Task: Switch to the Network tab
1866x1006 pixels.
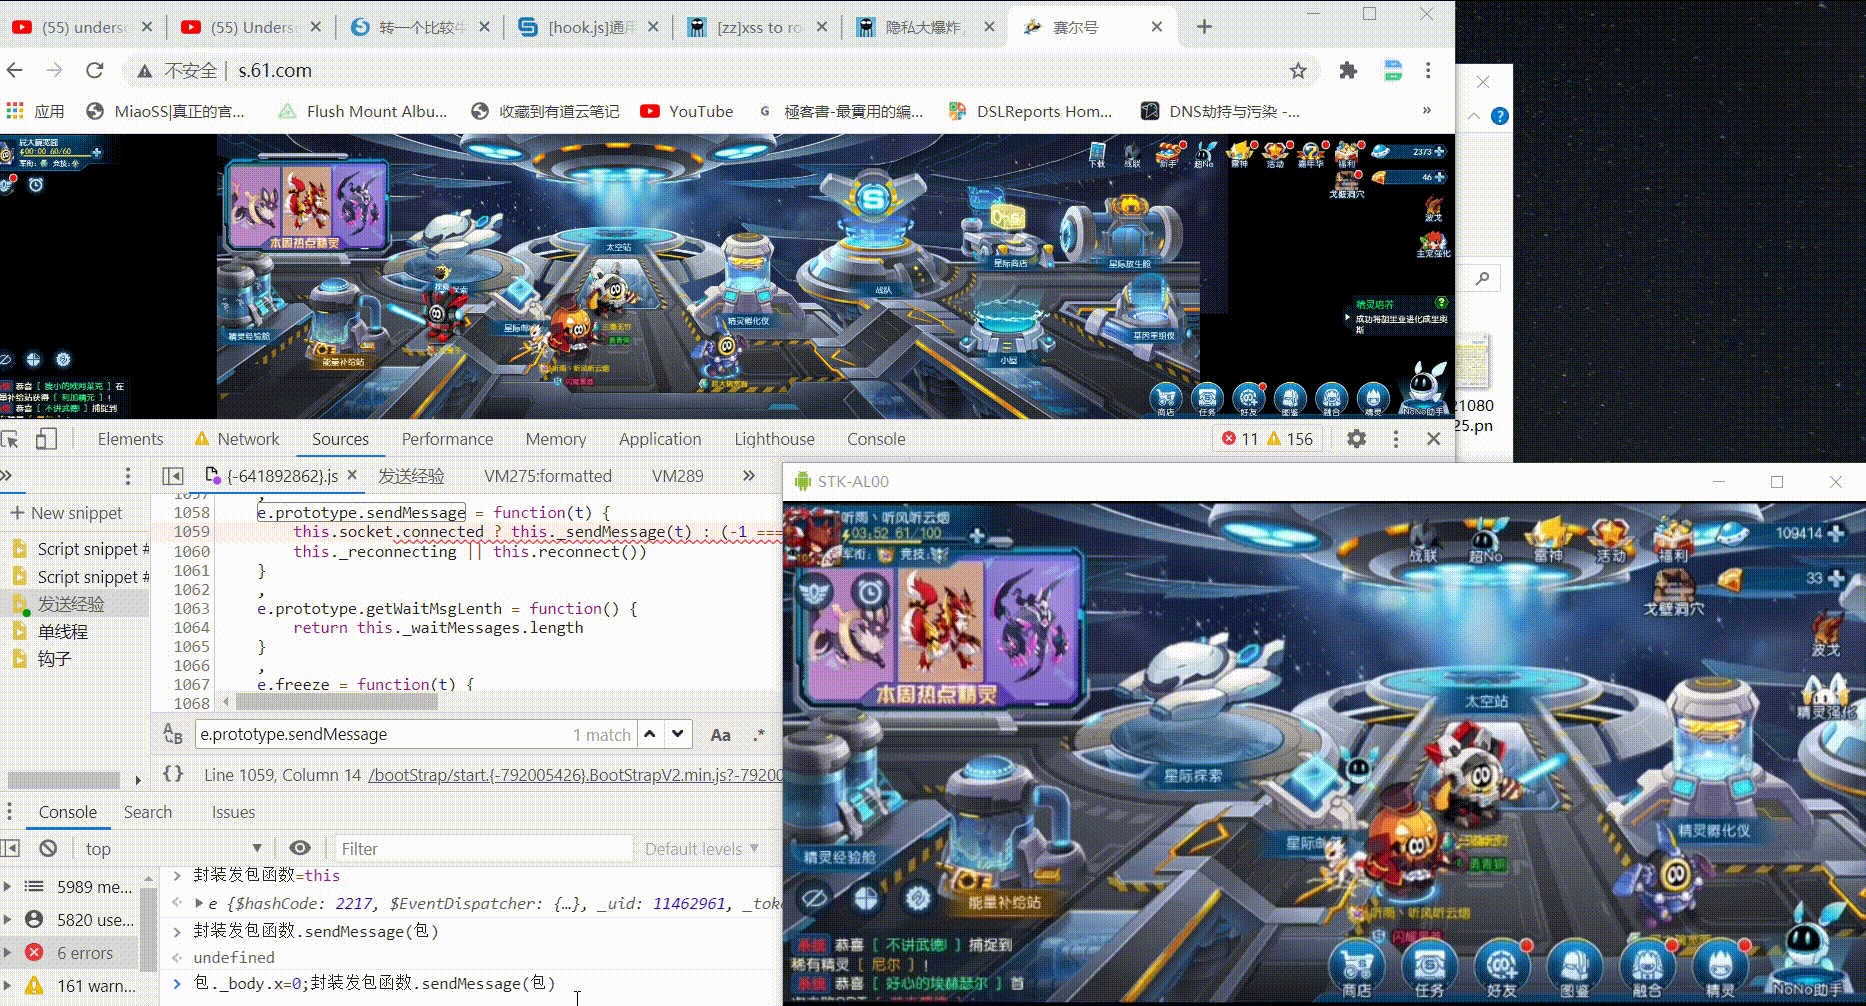Action: [x=237, y=439]
